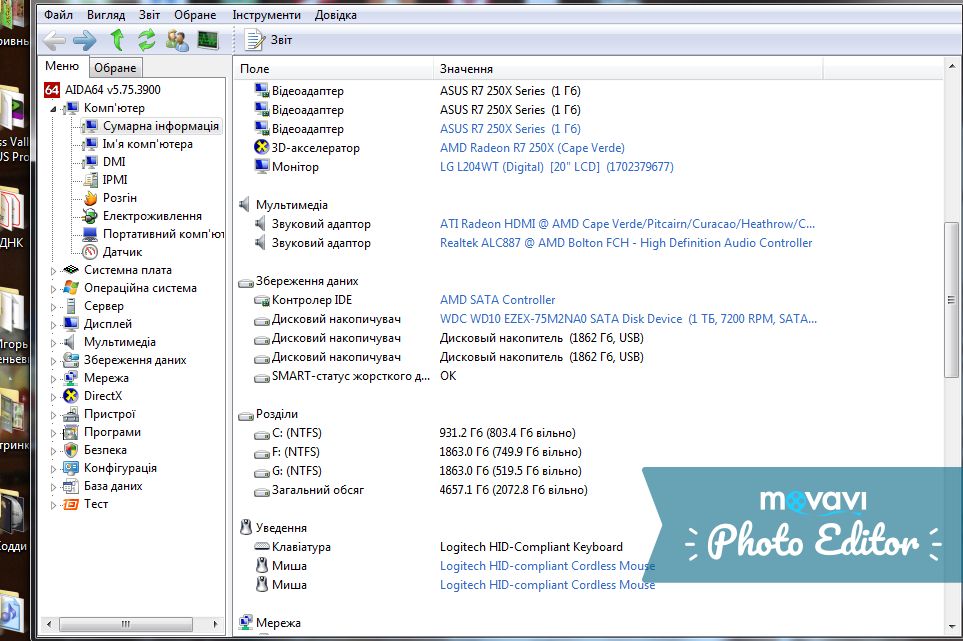Click the Поле column header
963x641 pixels.
coord(333,69)
